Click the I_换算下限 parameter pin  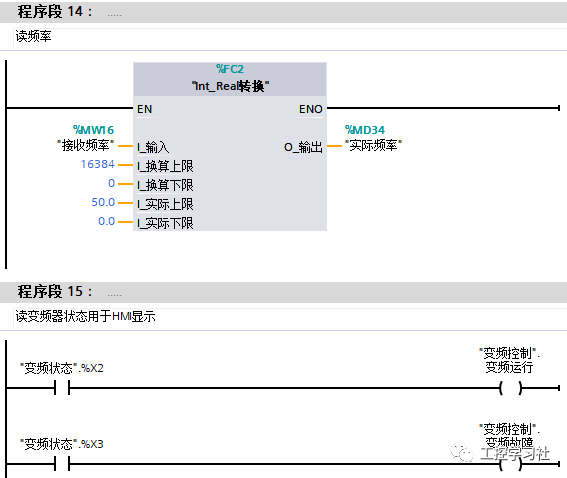pyautogui.click(x=165, y=185)
